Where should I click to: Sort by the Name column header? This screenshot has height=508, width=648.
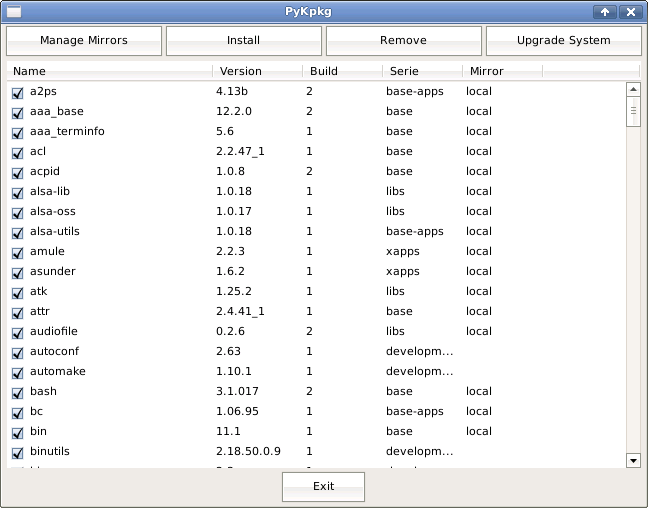click(x=110, y=71)
